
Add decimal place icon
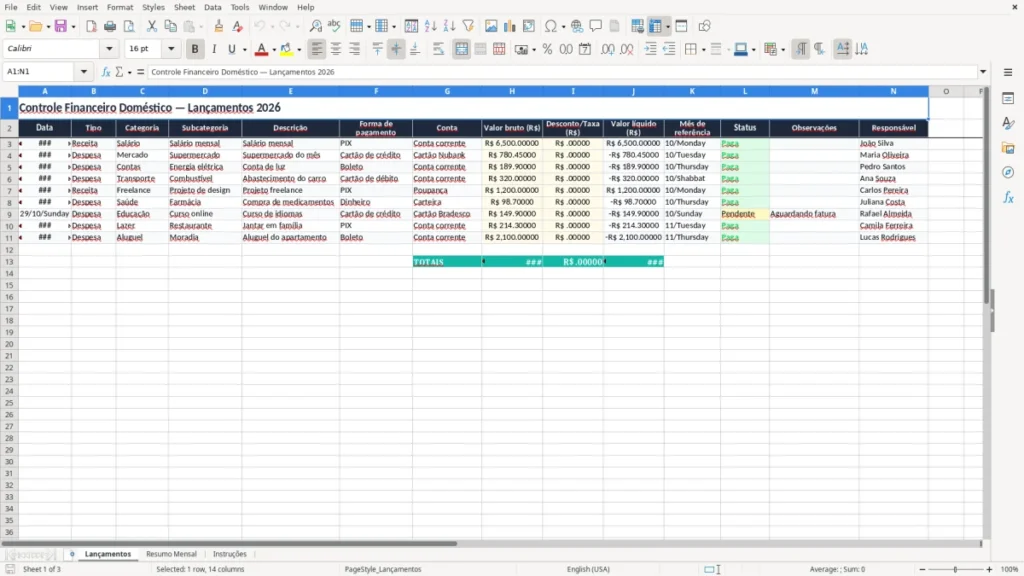point(607,49)
